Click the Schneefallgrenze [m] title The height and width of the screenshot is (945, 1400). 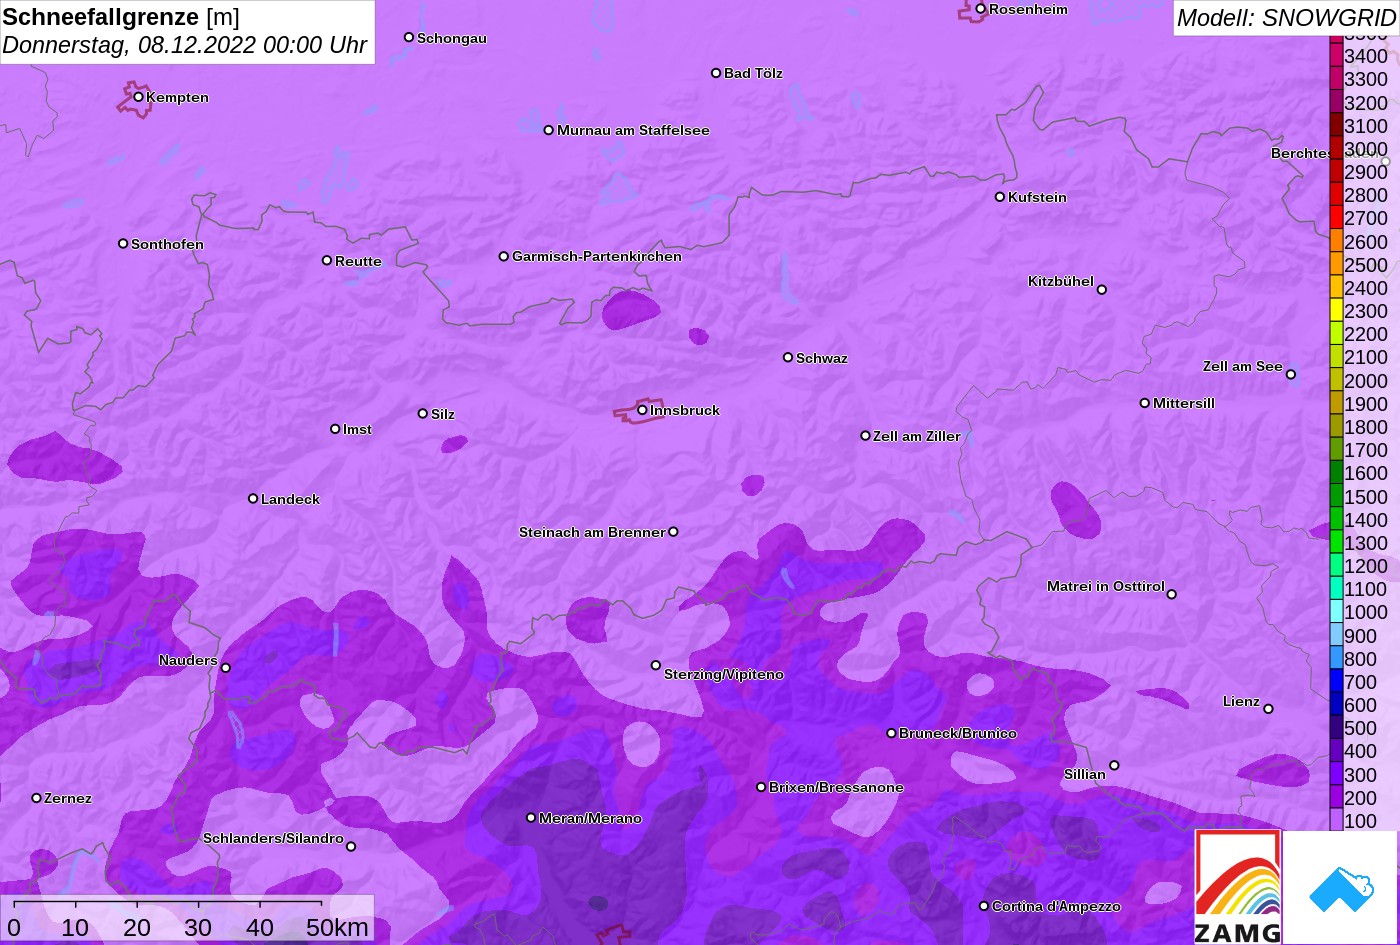[x=121, y=17]
